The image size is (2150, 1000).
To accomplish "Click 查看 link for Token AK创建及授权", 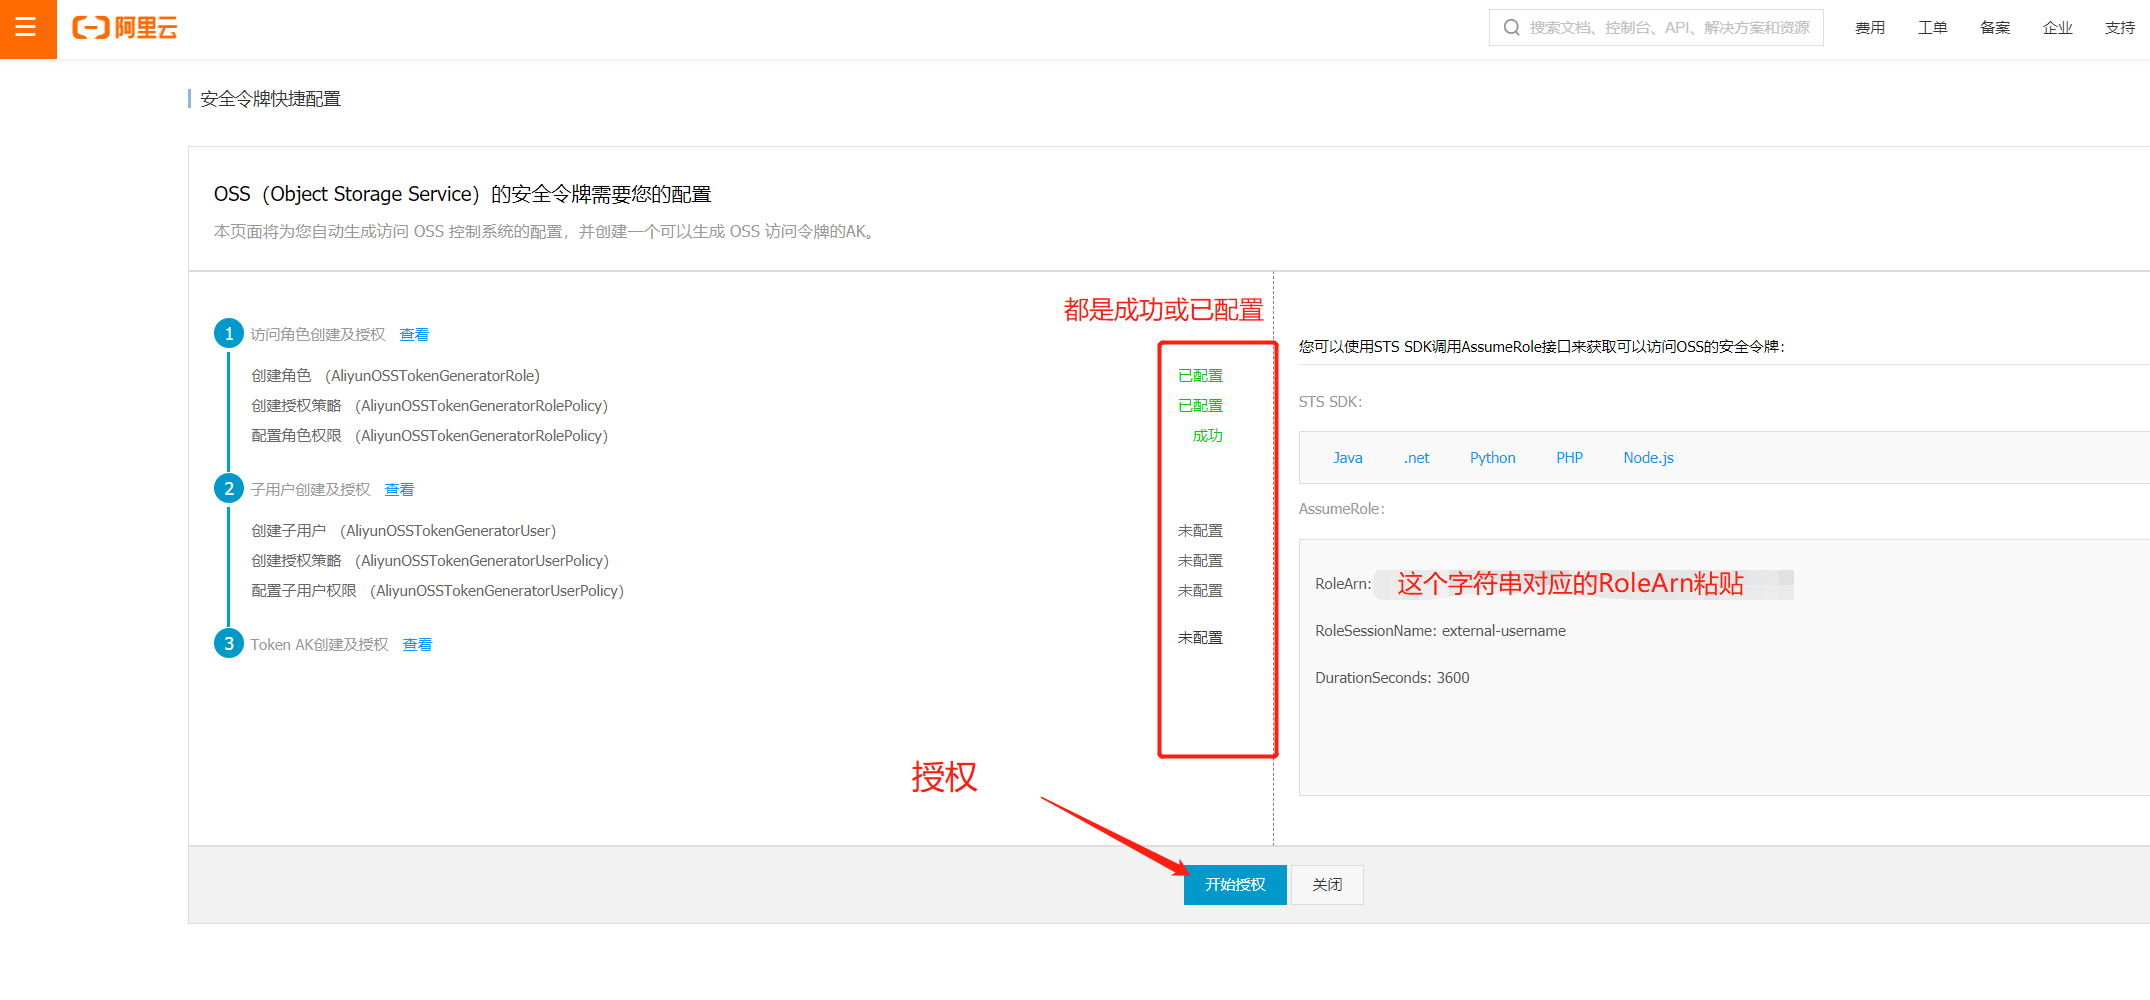I will click(417, 645).
